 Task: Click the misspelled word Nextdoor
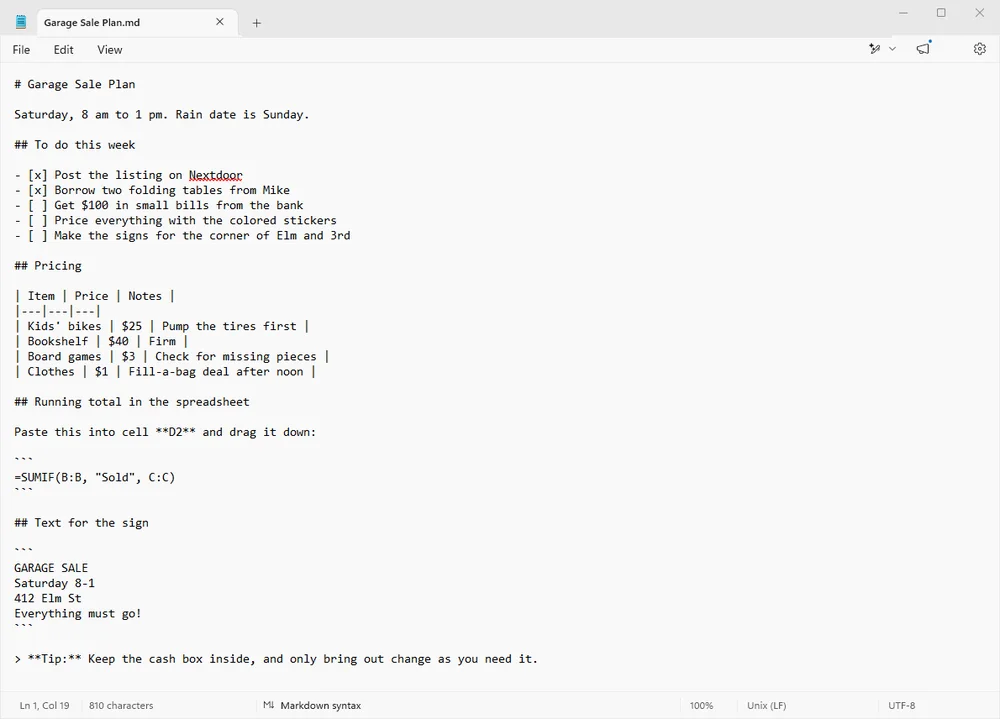tap(216, 175)
